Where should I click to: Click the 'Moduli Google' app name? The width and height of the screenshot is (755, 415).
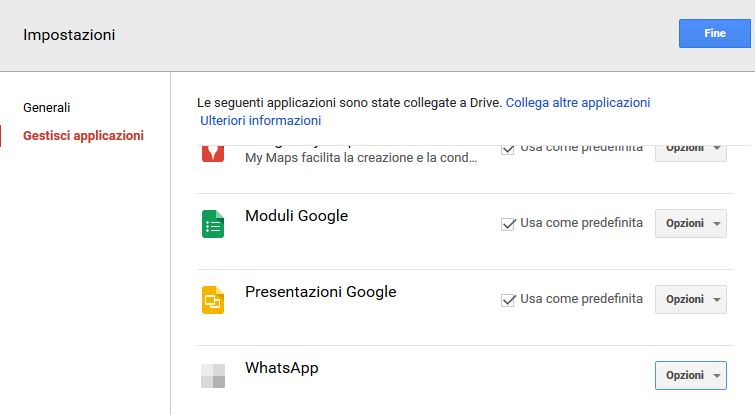coord(296,216)
